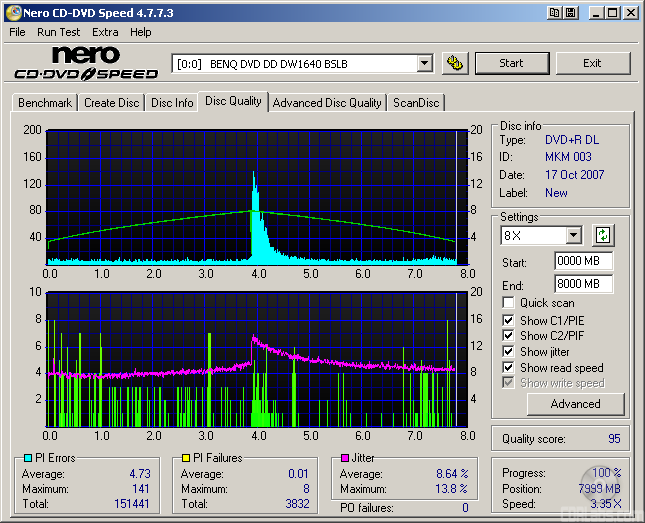Image resolution: width=645 pixels, height=523 pixels.
Task: Open the BENQ DVD drive selection dropdown
Action: point(424,63)
